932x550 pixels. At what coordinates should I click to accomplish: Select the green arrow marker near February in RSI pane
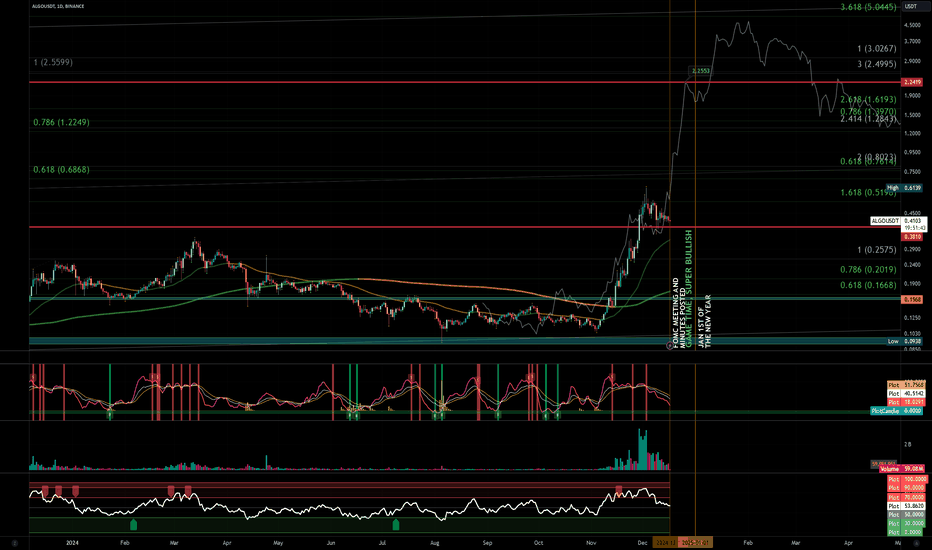click(133, 524)
